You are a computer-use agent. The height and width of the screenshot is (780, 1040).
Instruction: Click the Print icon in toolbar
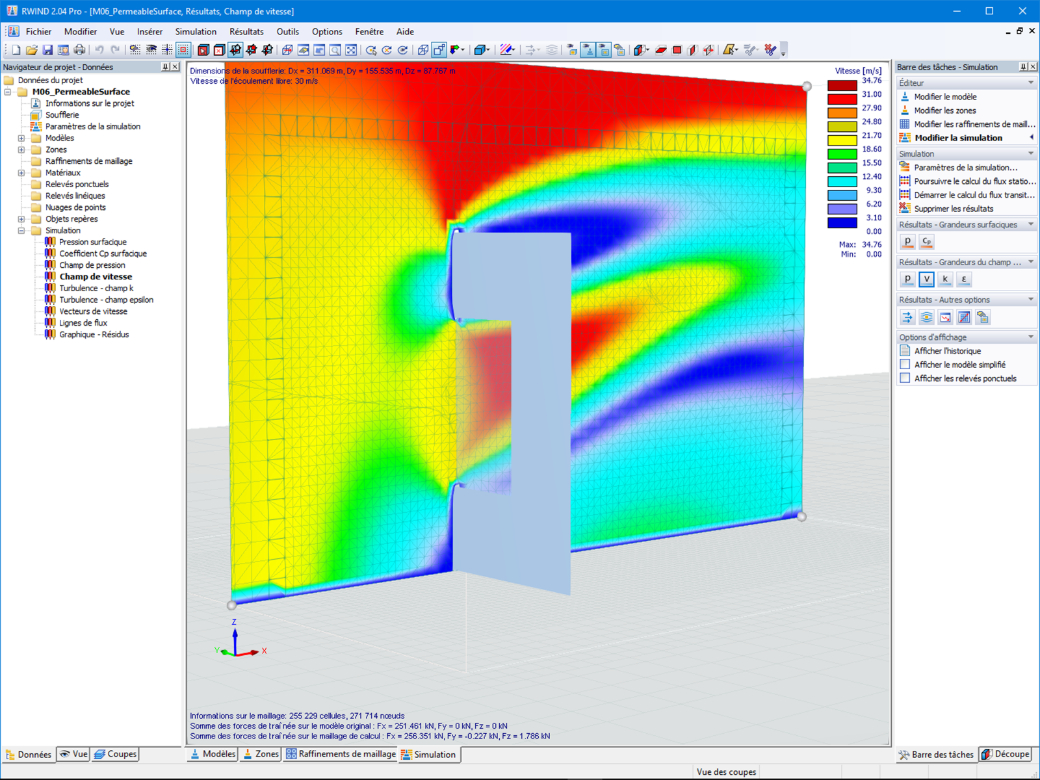79,50
